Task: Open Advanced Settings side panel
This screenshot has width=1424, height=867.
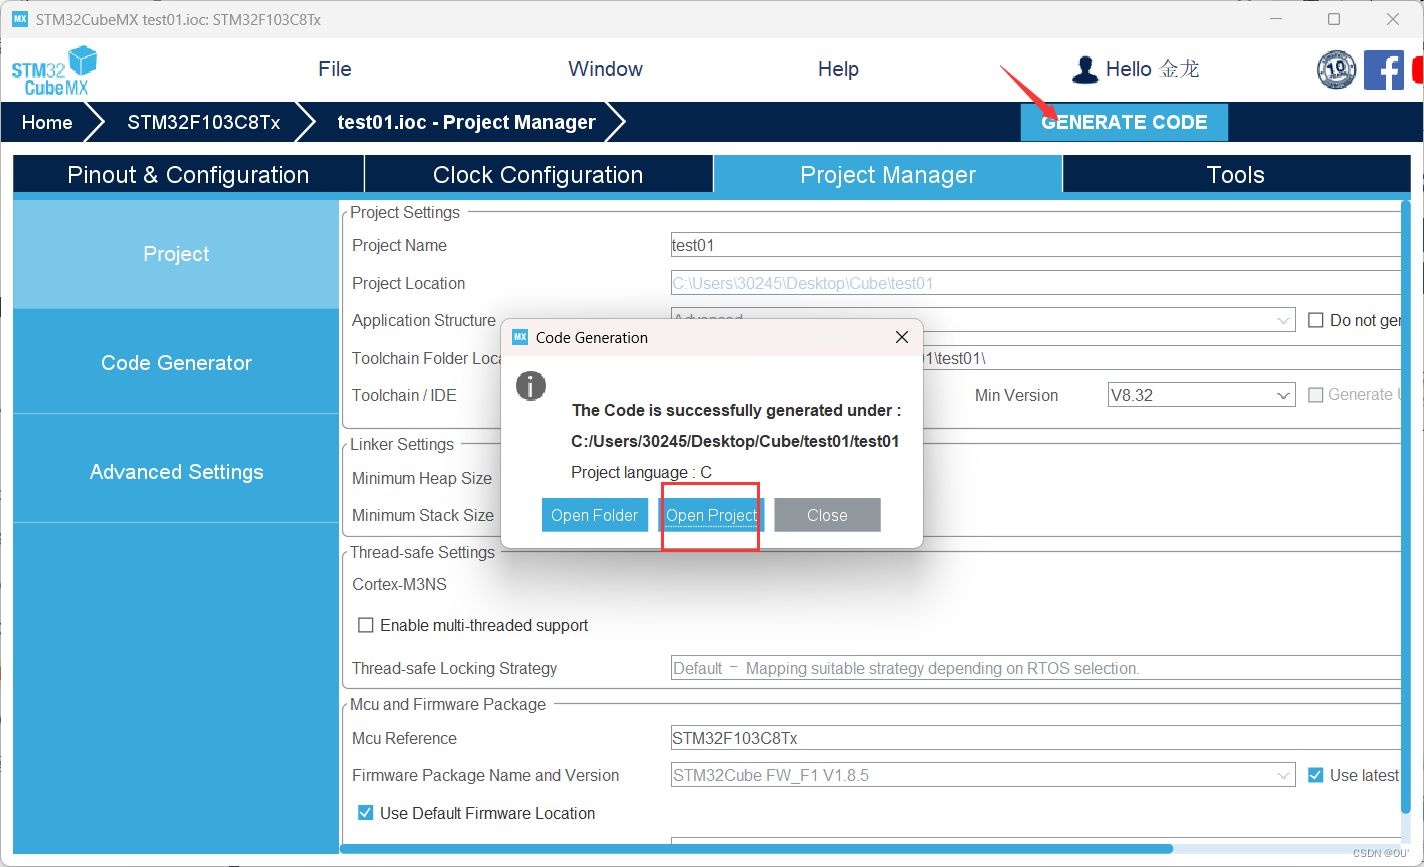Action: pyautogui.click(x=176, y=472)
